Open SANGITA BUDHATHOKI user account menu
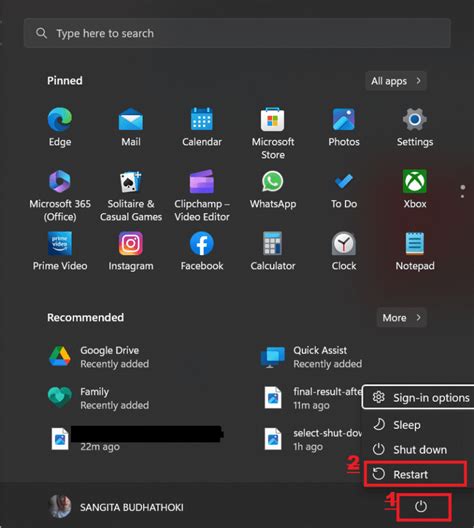 point(116,507)
